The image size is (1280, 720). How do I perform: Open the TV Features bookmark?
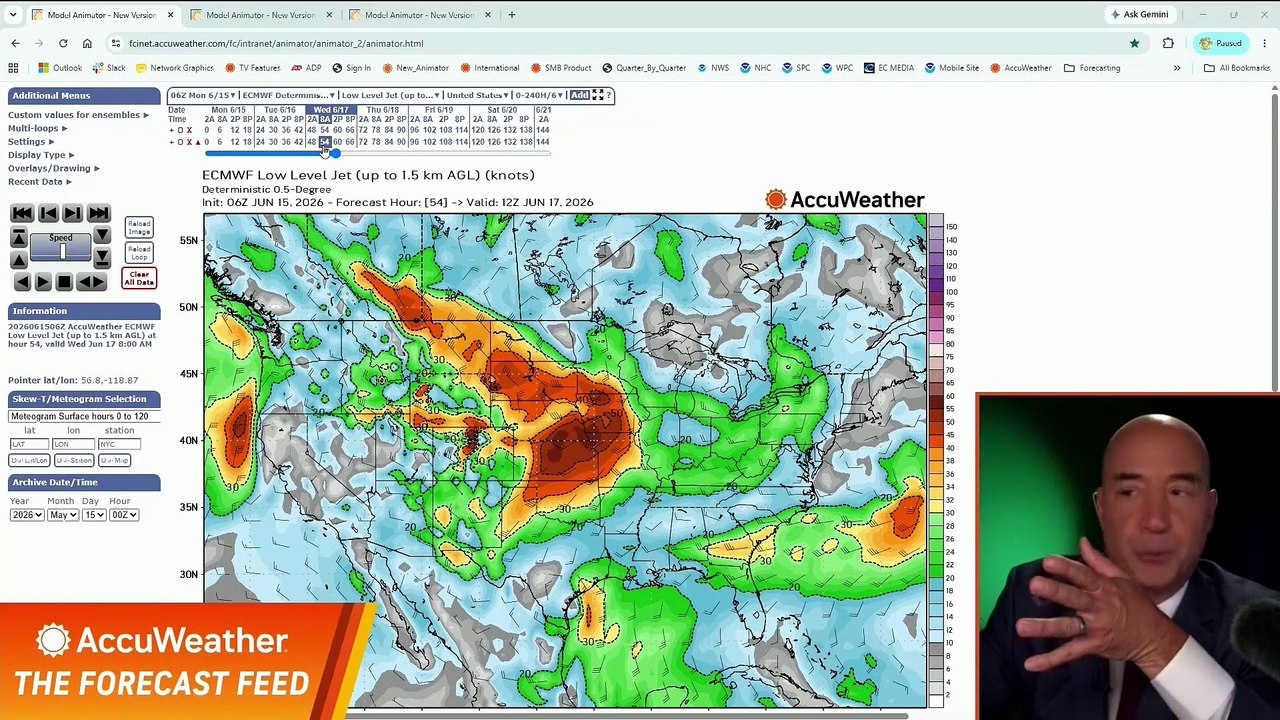click(252, 68)
